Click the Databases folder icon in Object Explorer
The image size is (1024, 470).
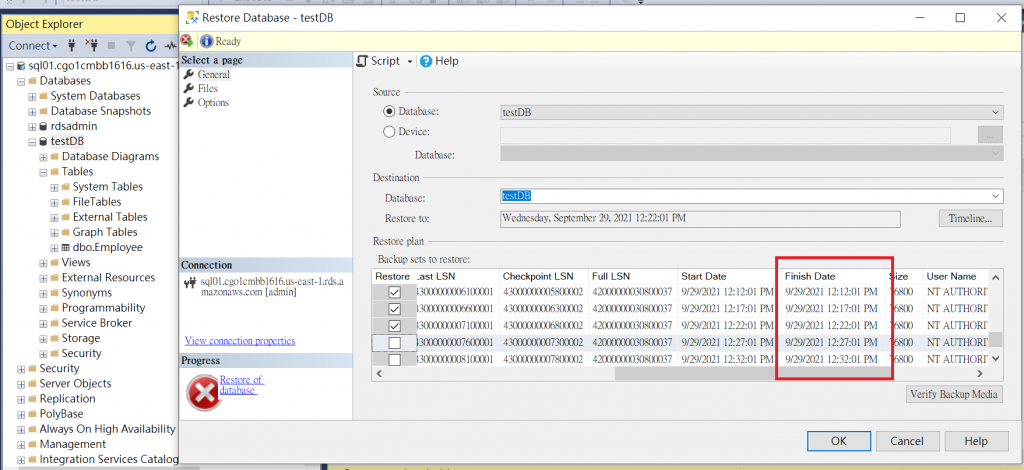point(33,81)
